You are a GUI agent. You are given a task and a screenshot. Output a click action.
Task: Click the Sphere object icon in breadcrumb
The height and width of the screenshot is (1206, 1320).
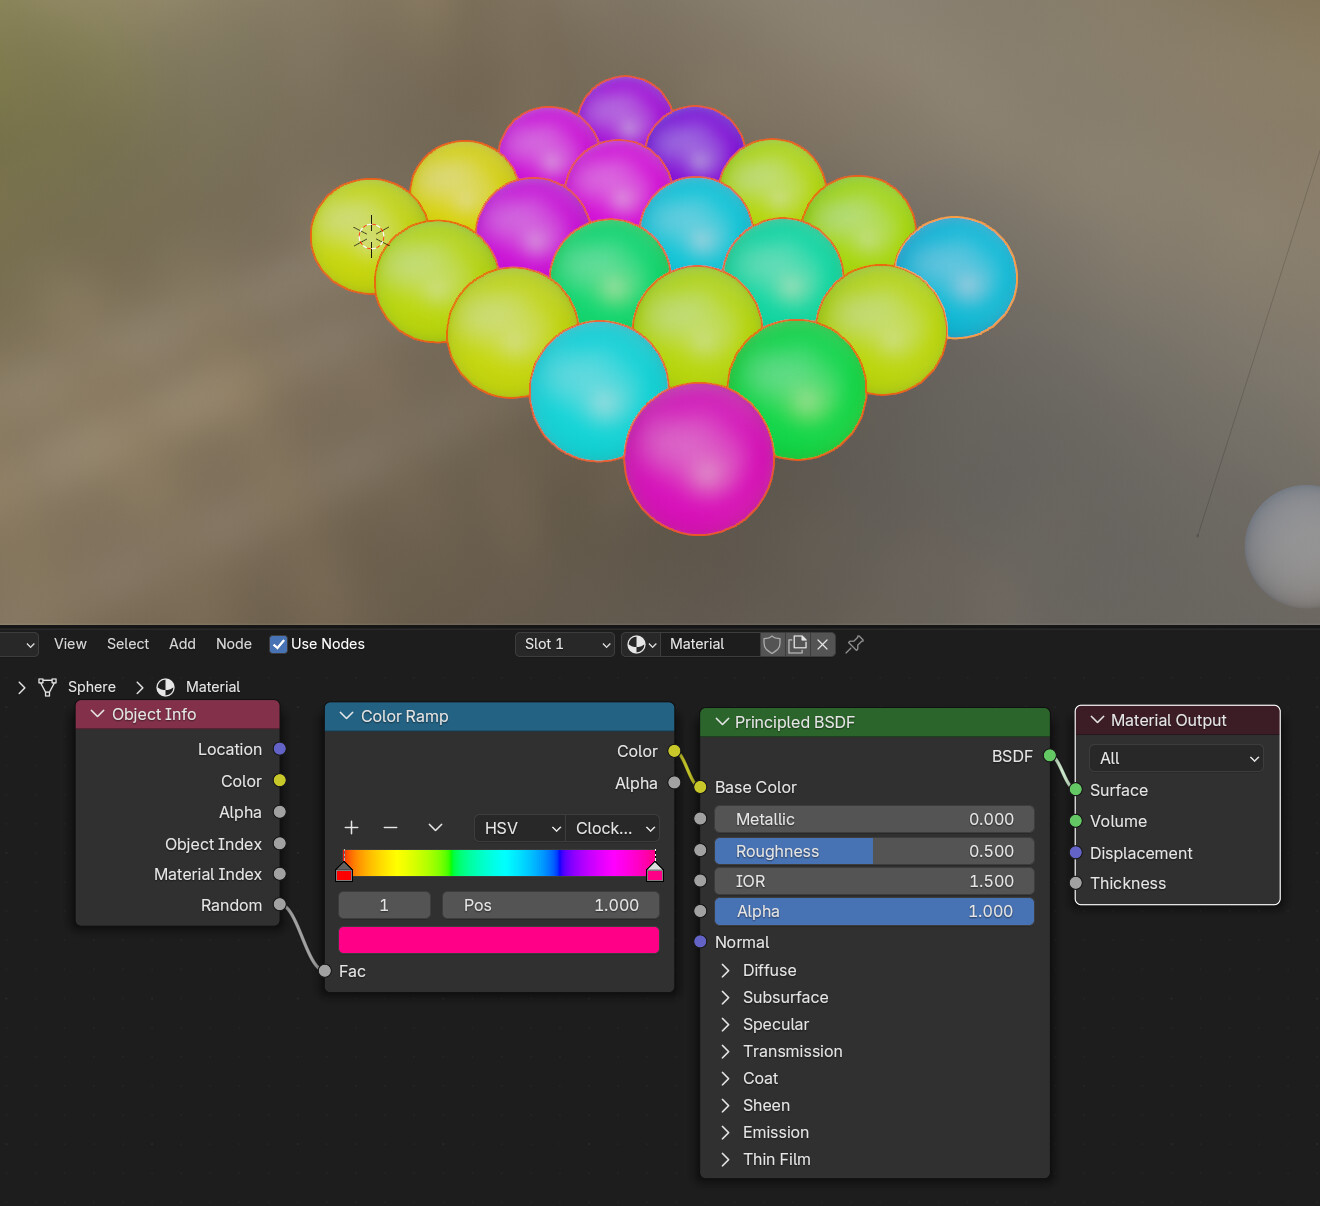(x=47, y=687)
